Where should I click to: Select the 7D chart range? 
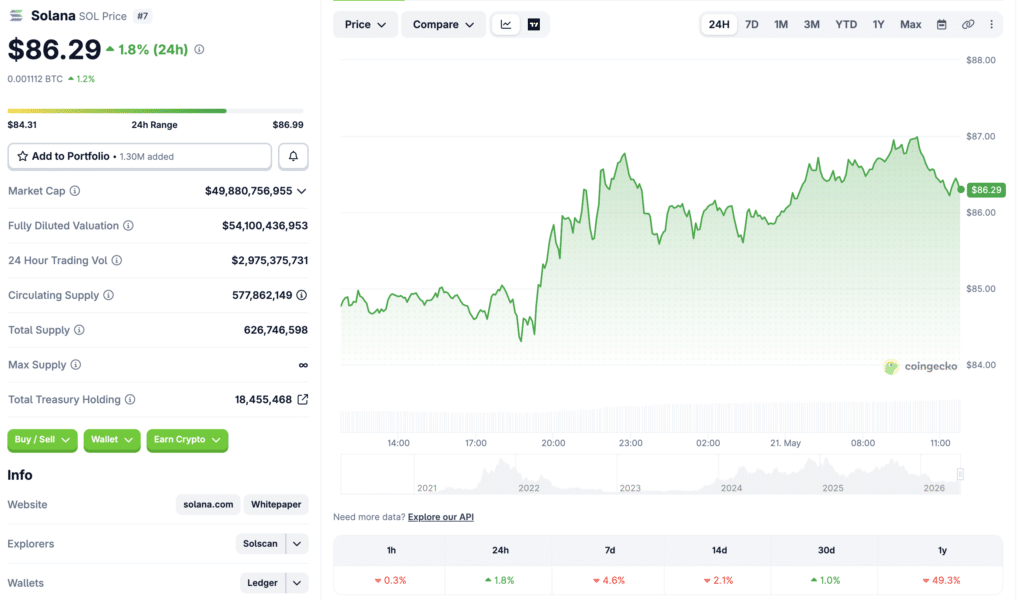point(752,24)
